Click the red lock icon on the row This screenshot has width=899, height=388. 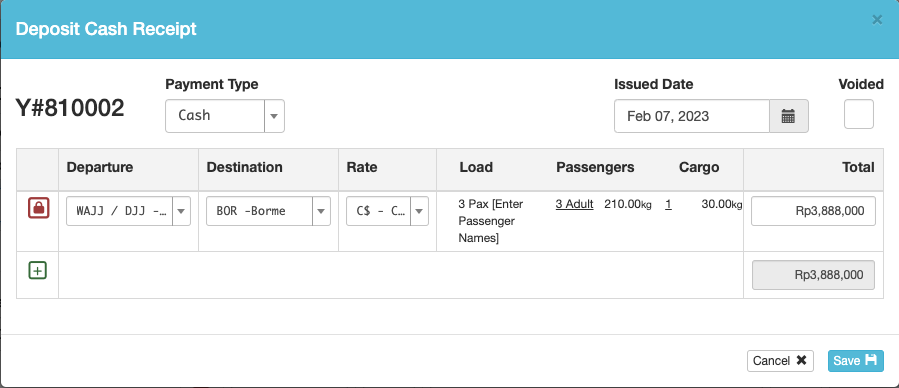click(38, 207)
